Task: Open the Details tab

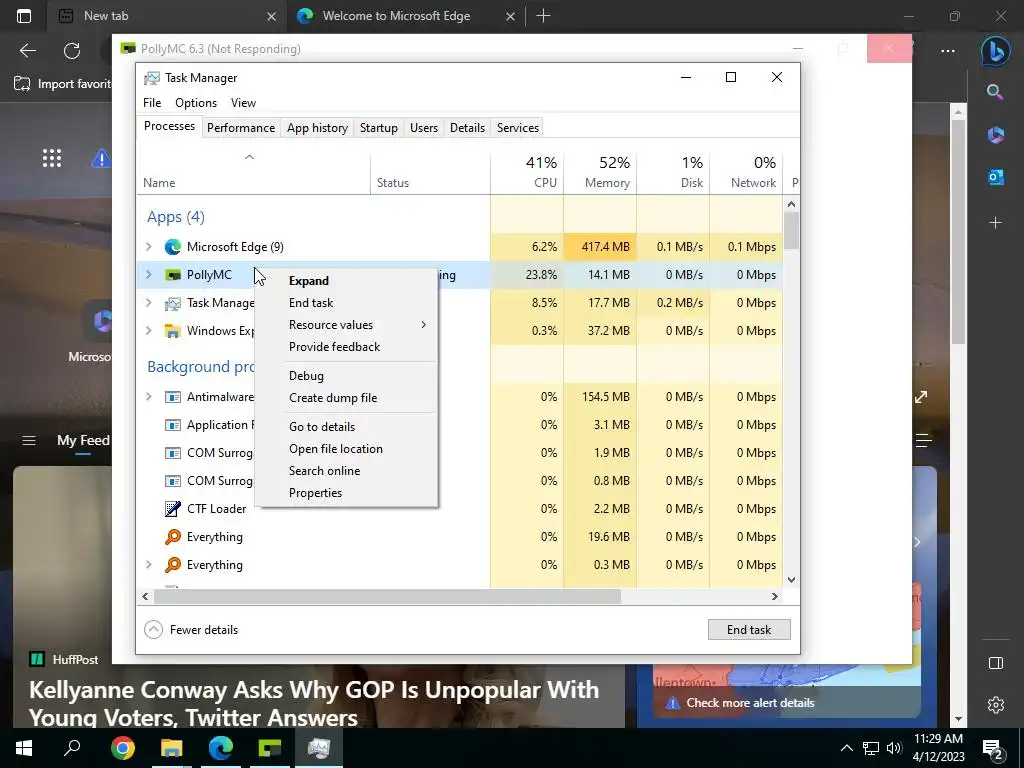Action: [468, 128]
